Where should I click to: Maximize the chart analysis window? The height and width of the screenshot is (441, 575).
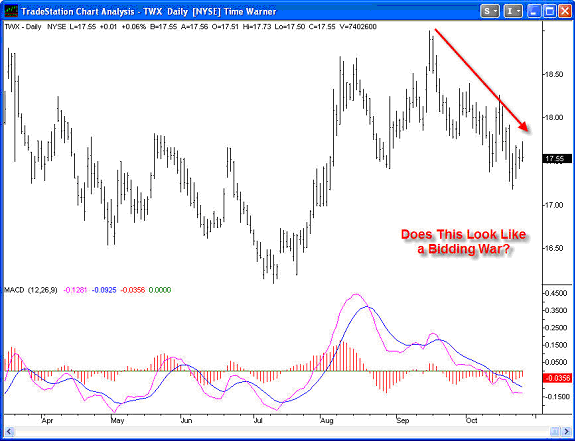coord(550,11)
